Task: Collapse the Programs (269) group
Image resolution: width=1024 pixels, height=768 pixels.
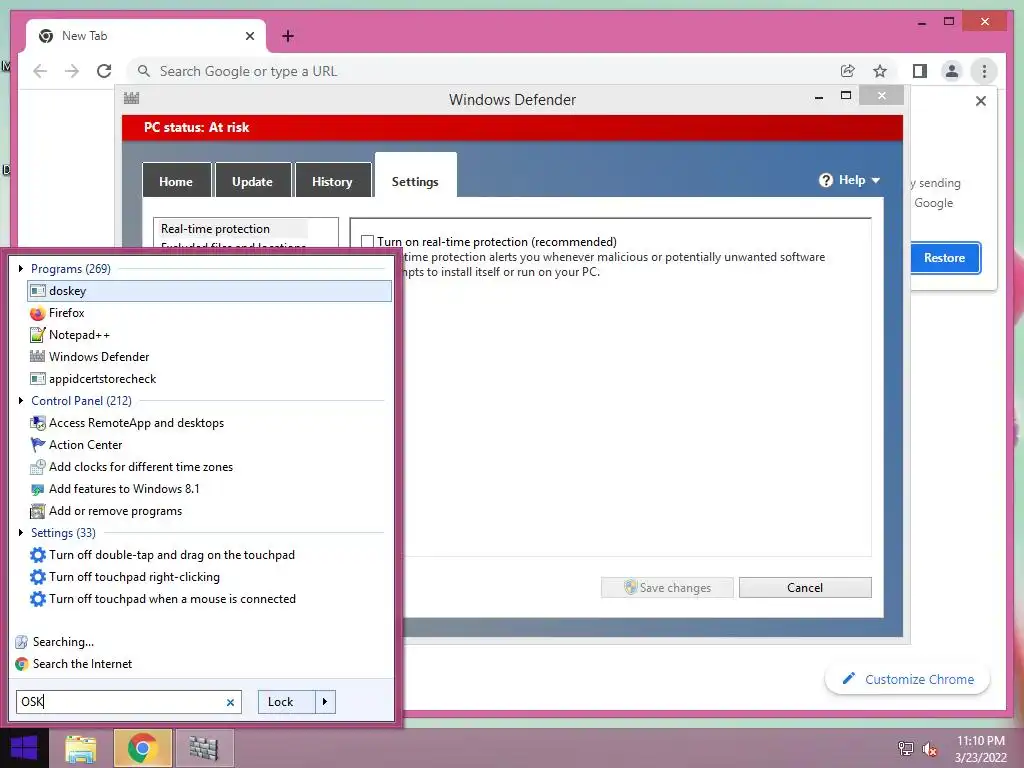Action: [x=21, y=268]
